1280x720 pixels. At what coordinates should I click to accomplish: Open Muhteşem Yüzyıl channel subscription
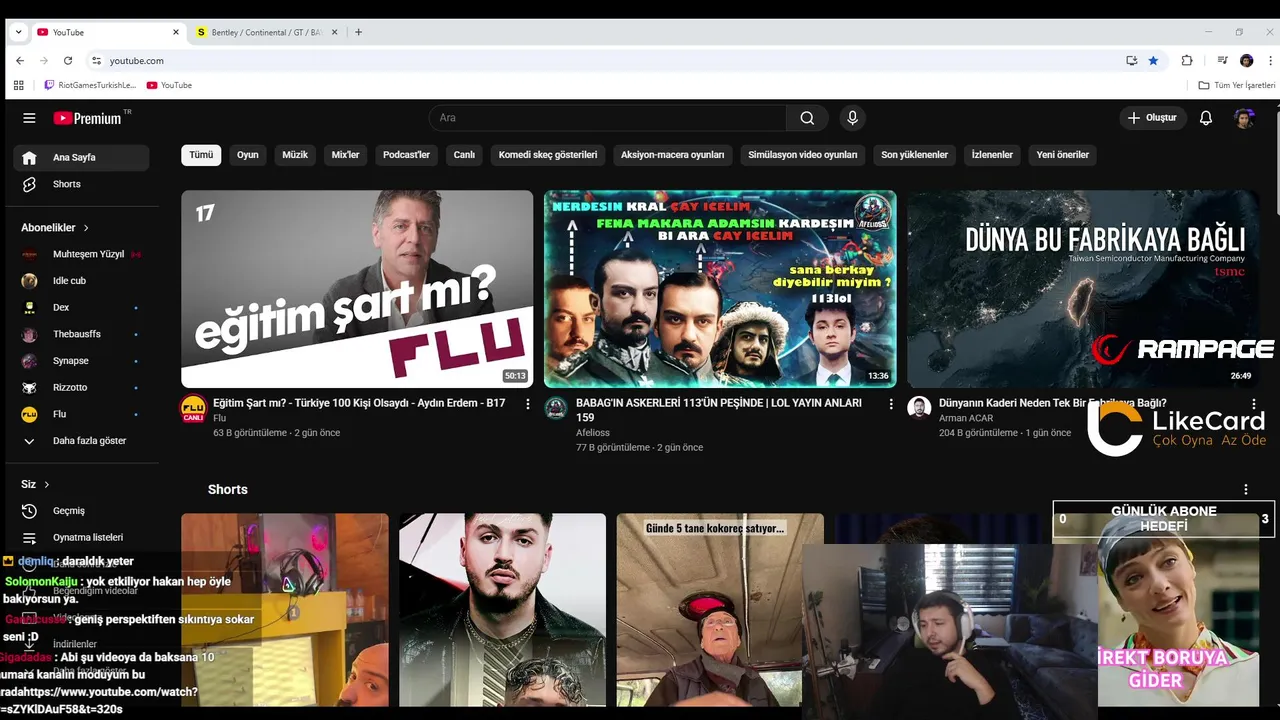coord(81,254)
